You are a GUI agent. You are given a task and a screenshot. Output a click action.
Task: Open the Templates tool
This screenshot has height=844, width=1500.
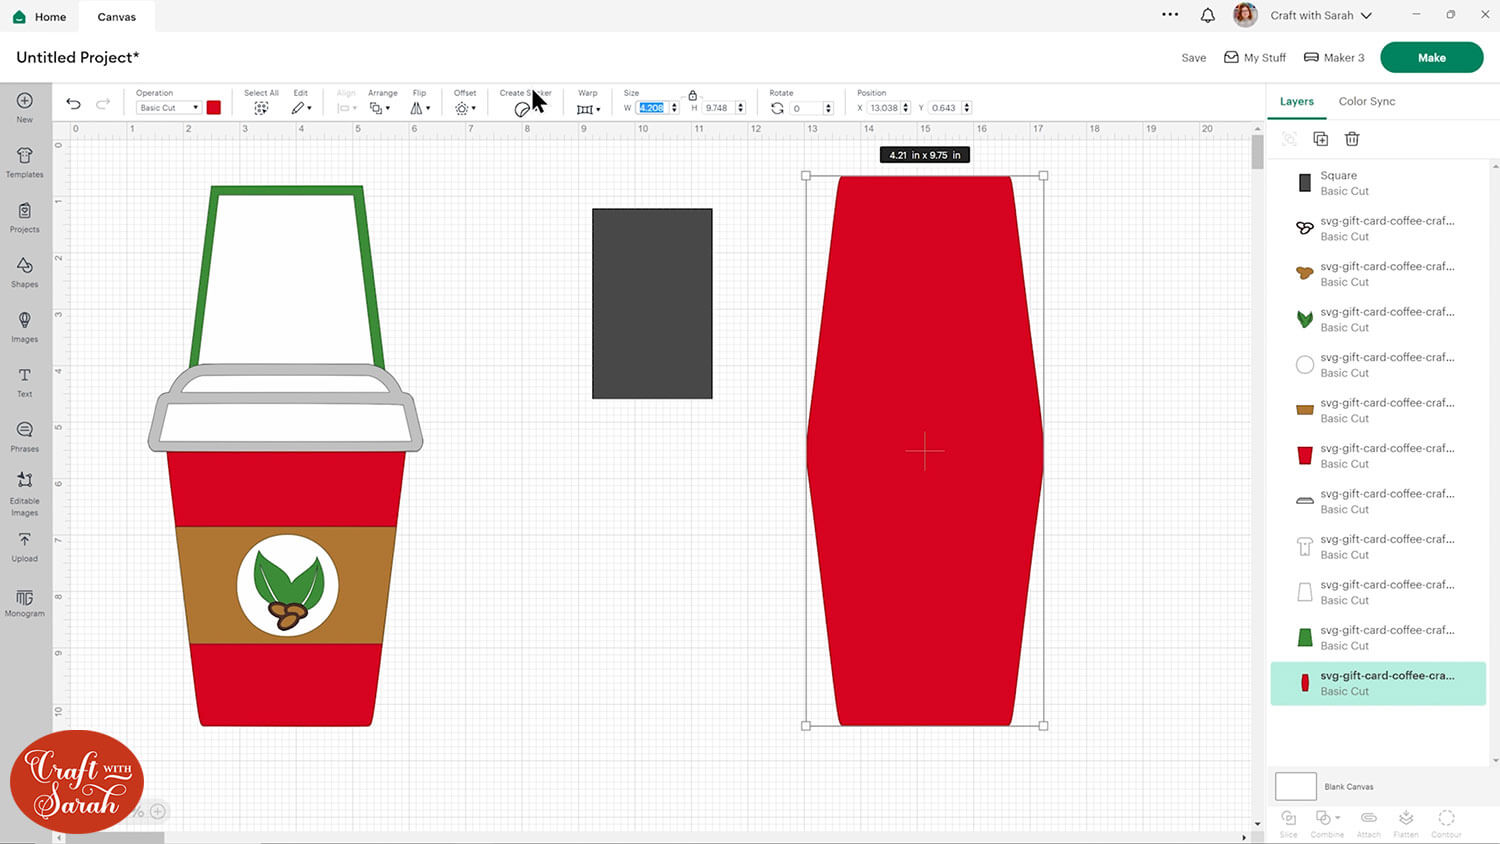[25, 161]
